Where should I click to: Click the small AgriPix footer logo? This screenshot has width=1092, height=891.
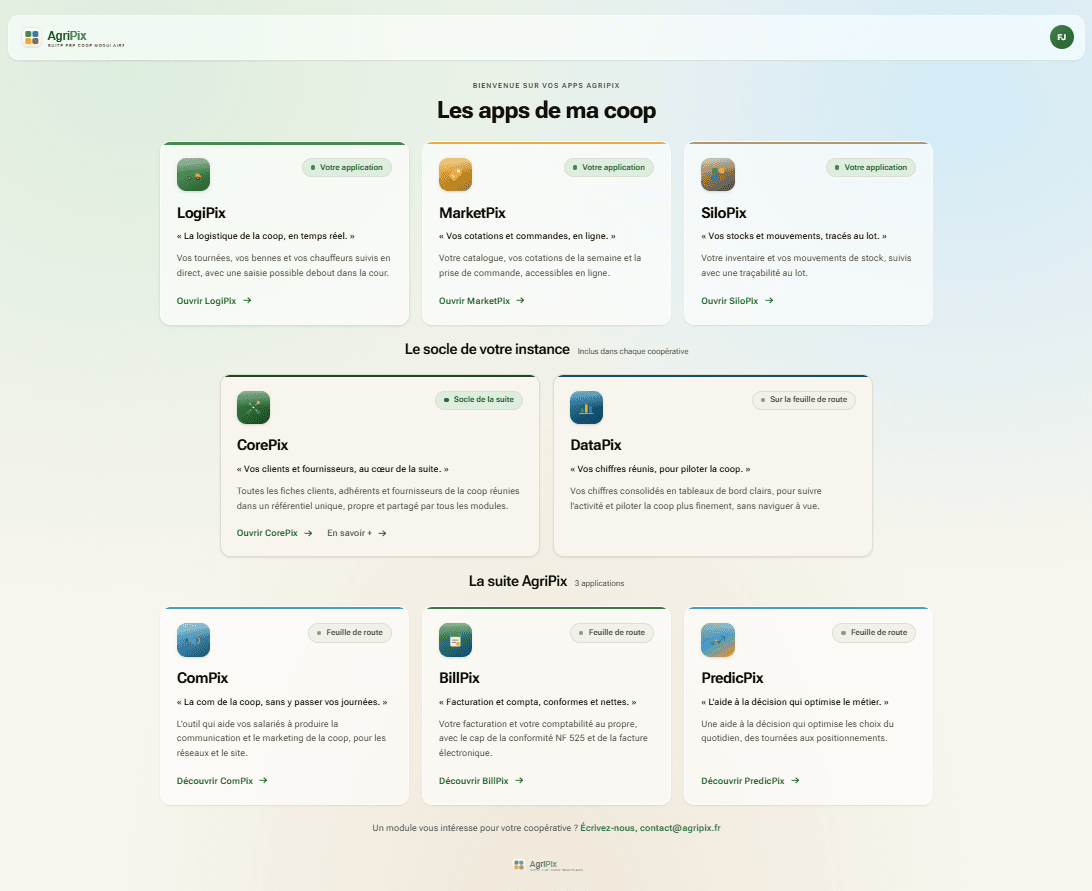pyautogui.click(x=547, y=865)
